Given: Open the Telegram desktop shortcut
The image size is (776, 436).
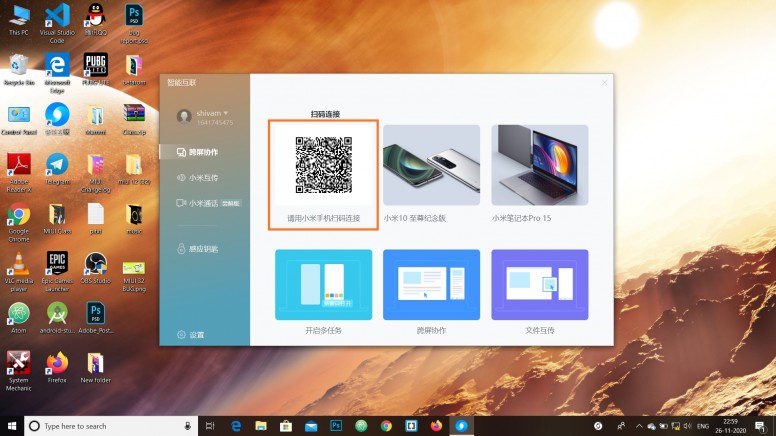Looking at the screenshot, I should click(57, 169).
